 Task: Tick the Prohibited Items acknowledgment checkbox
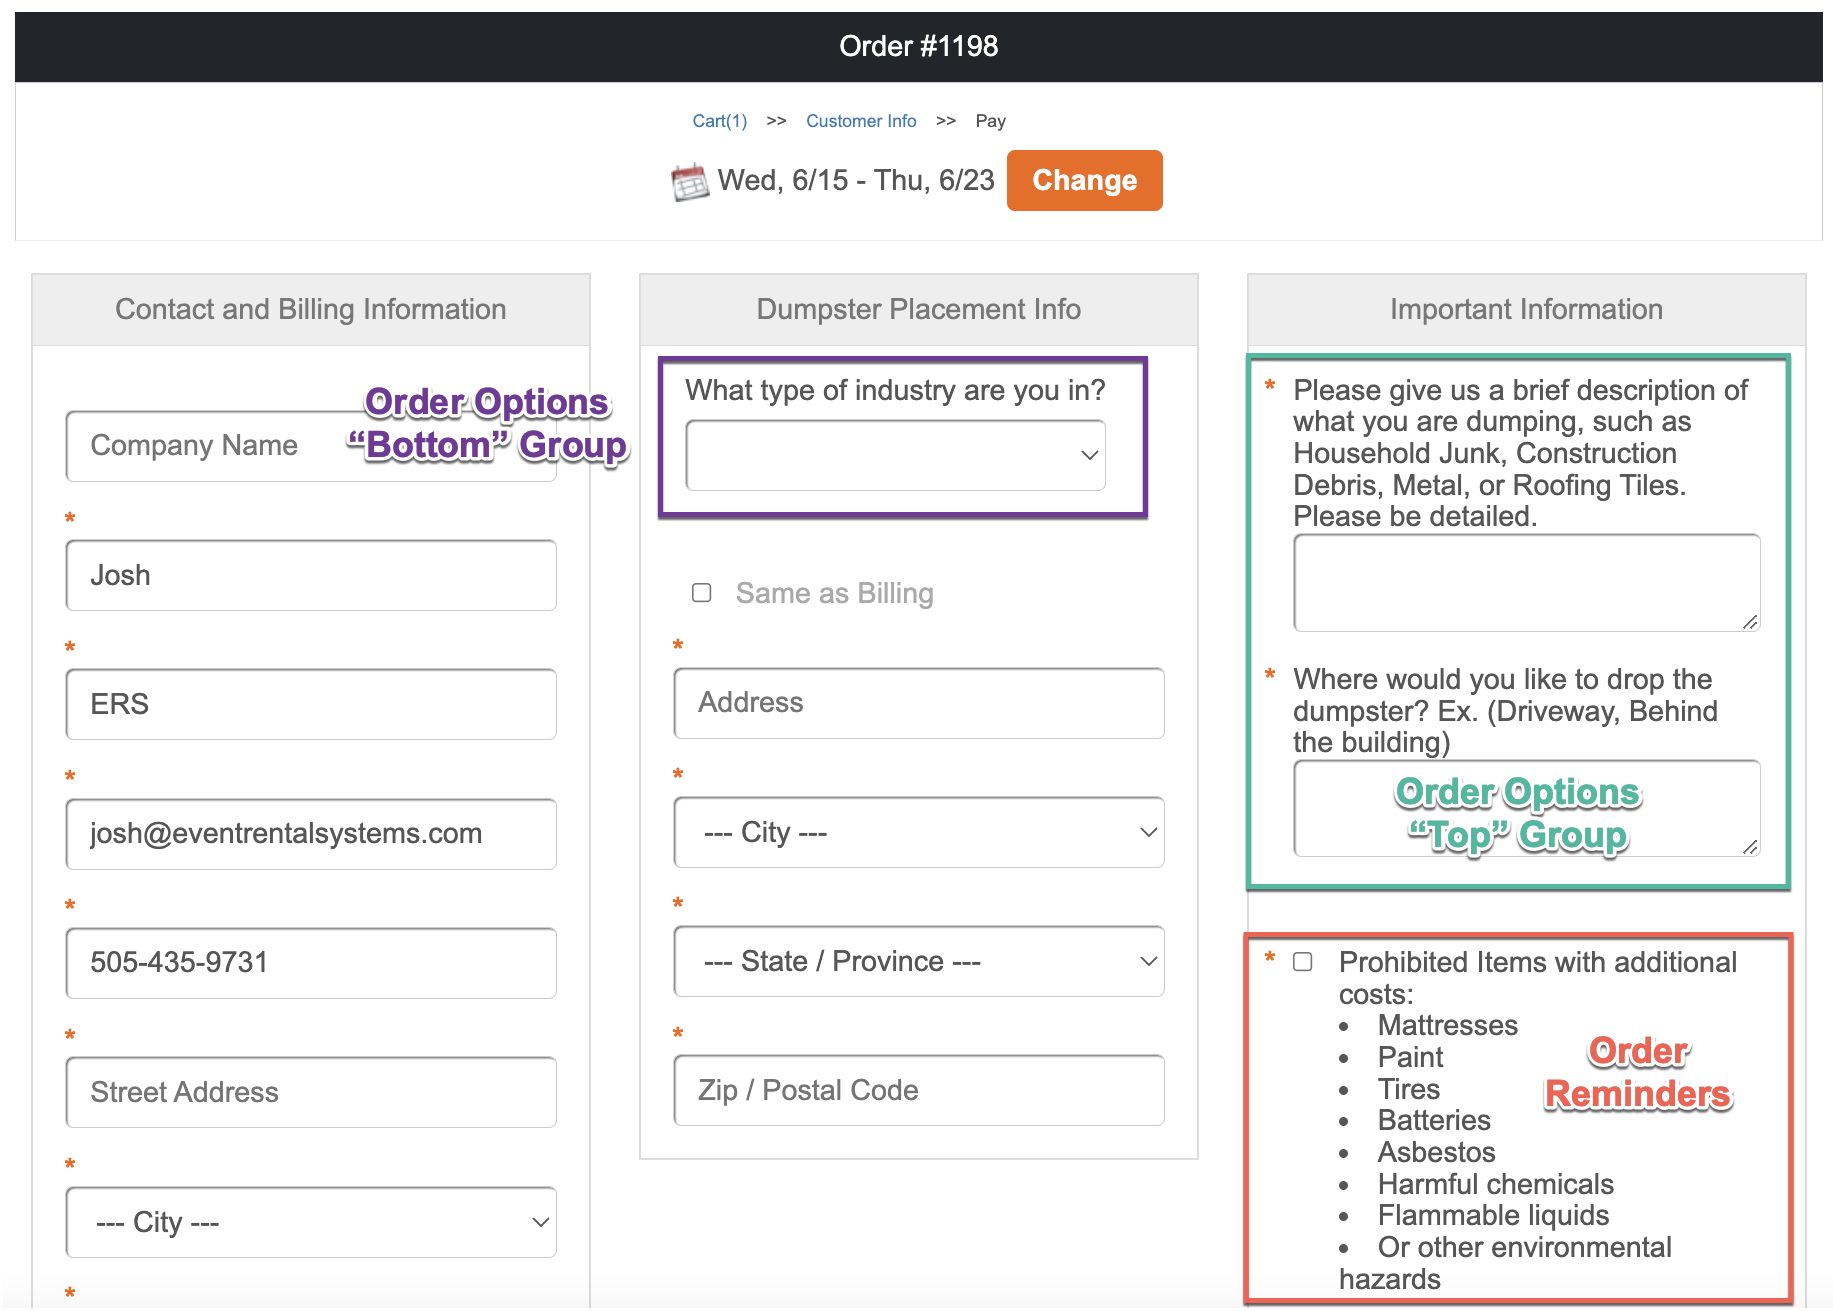1302,962
